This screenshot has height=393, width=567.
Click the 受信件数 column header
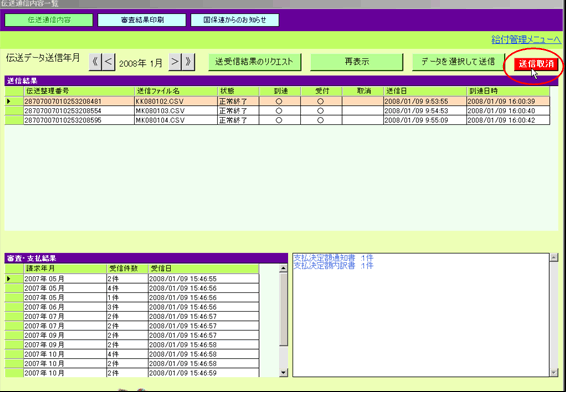tap(127, 269)
